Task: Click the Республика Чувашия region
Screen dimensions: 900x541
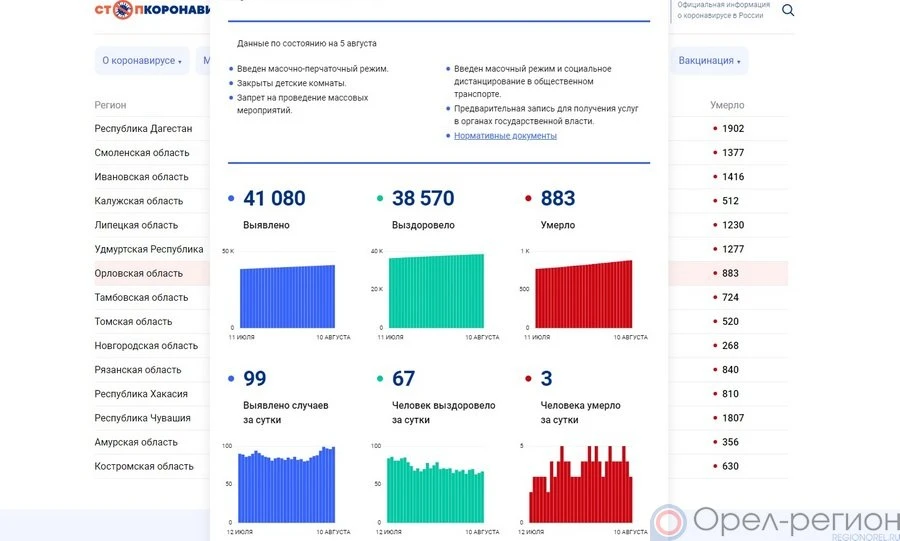Action: tap(143, 418)
